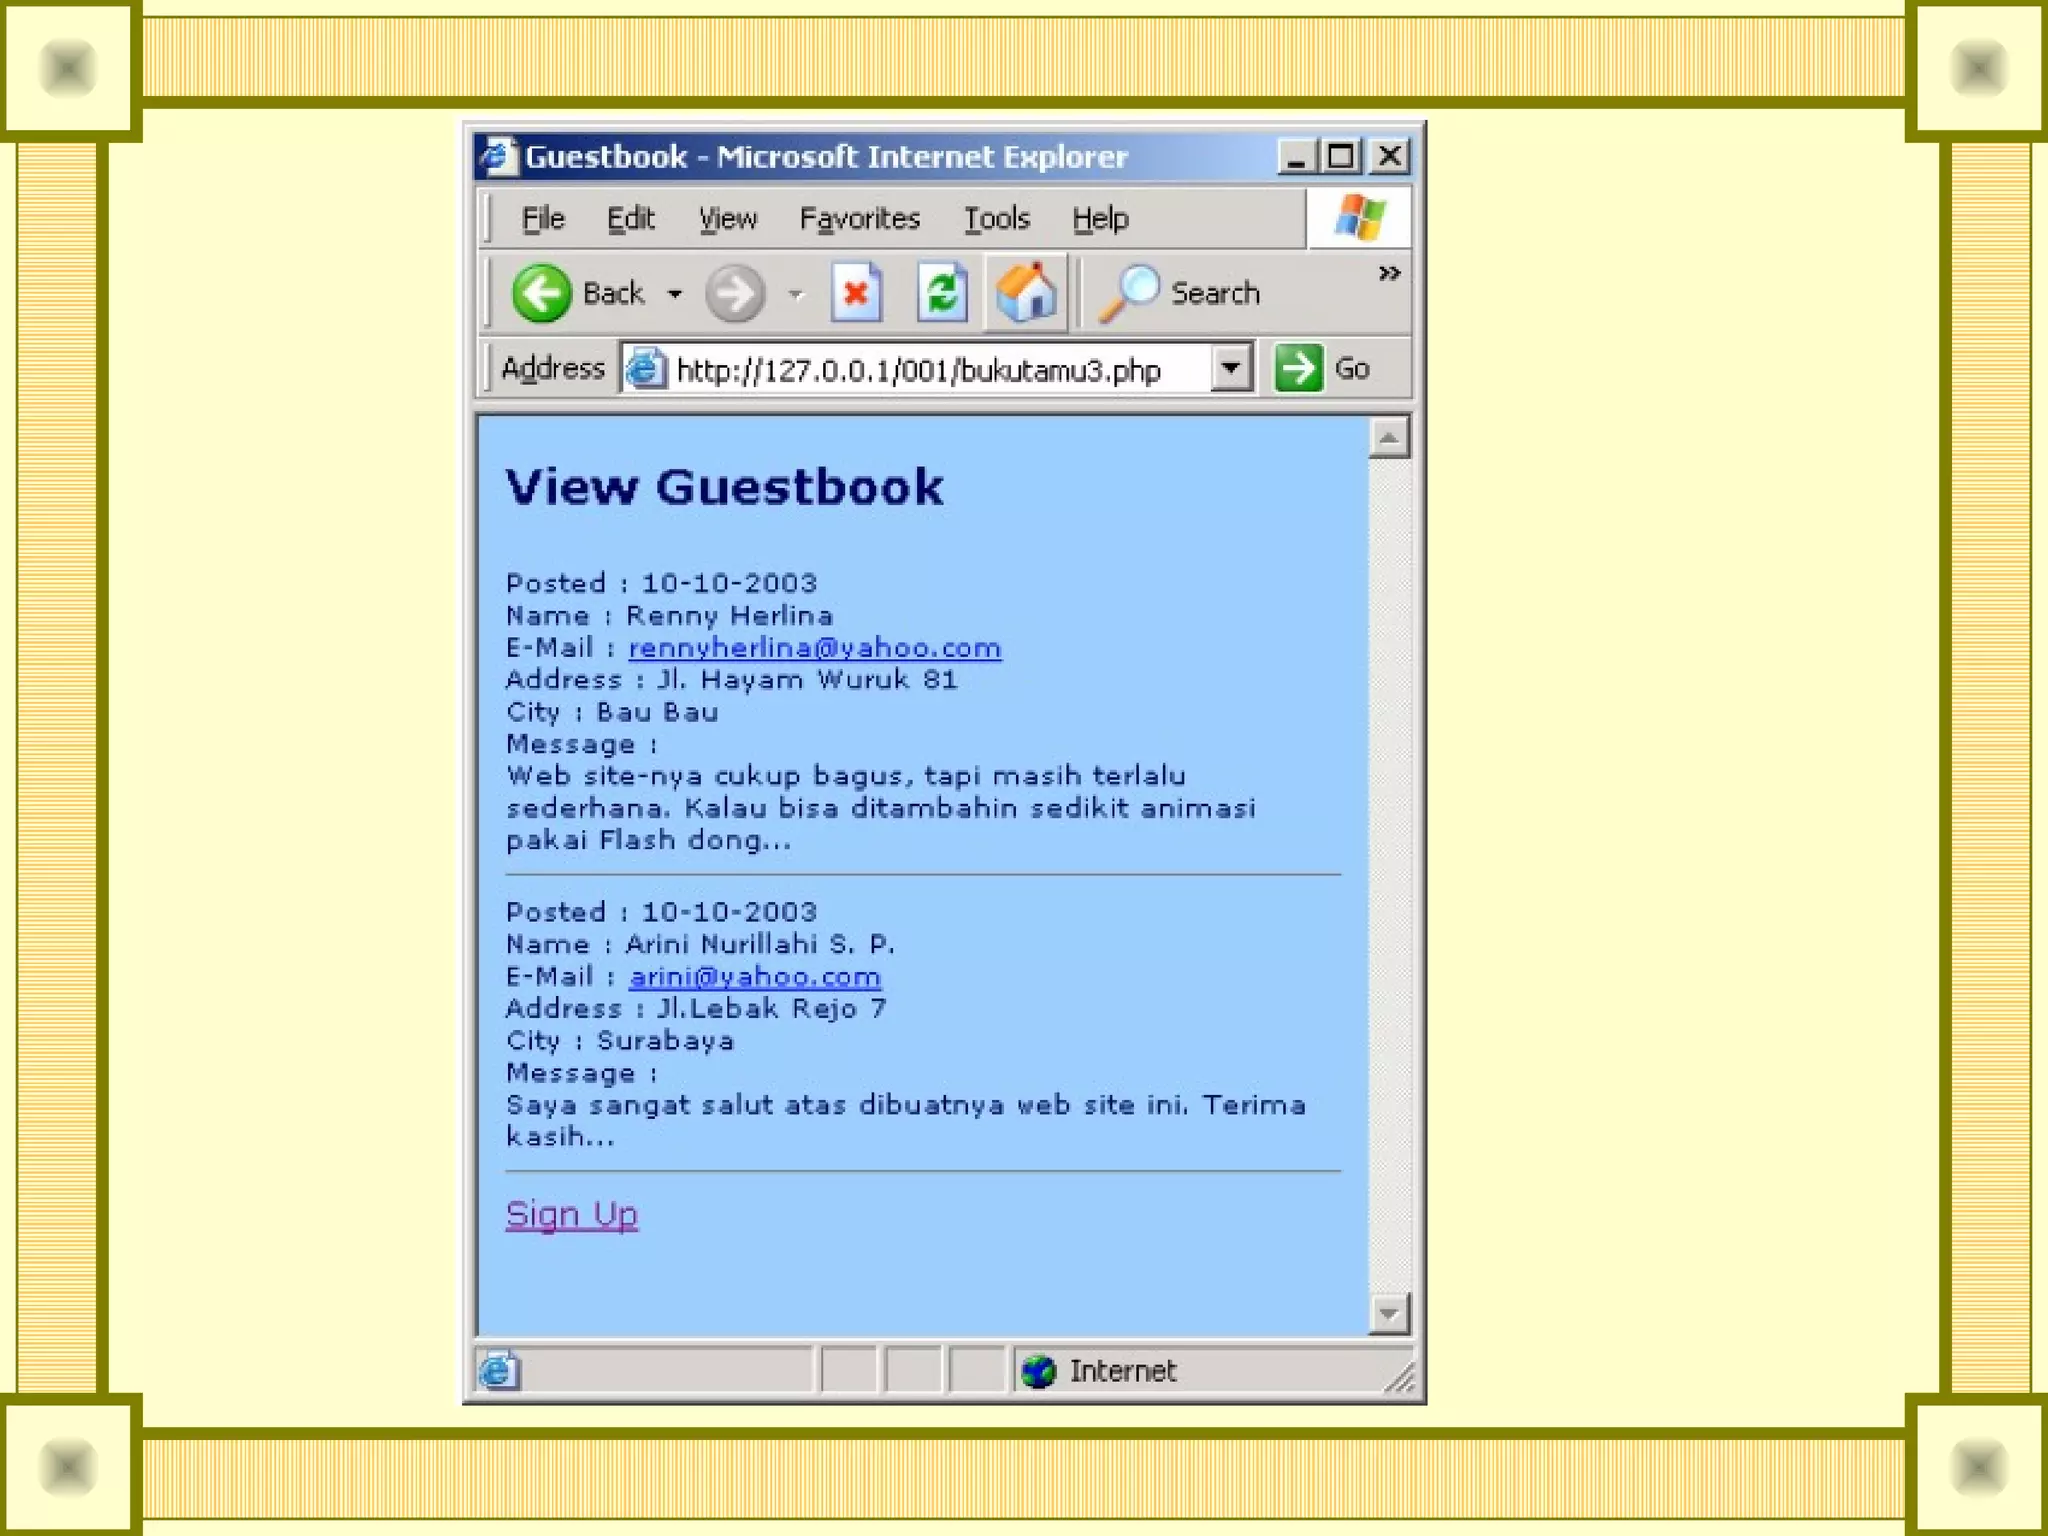The height and width of the screenshot is (1536, 2048).
Task: Click the Internet status bar text
Action: (x=1123, y=1371)
